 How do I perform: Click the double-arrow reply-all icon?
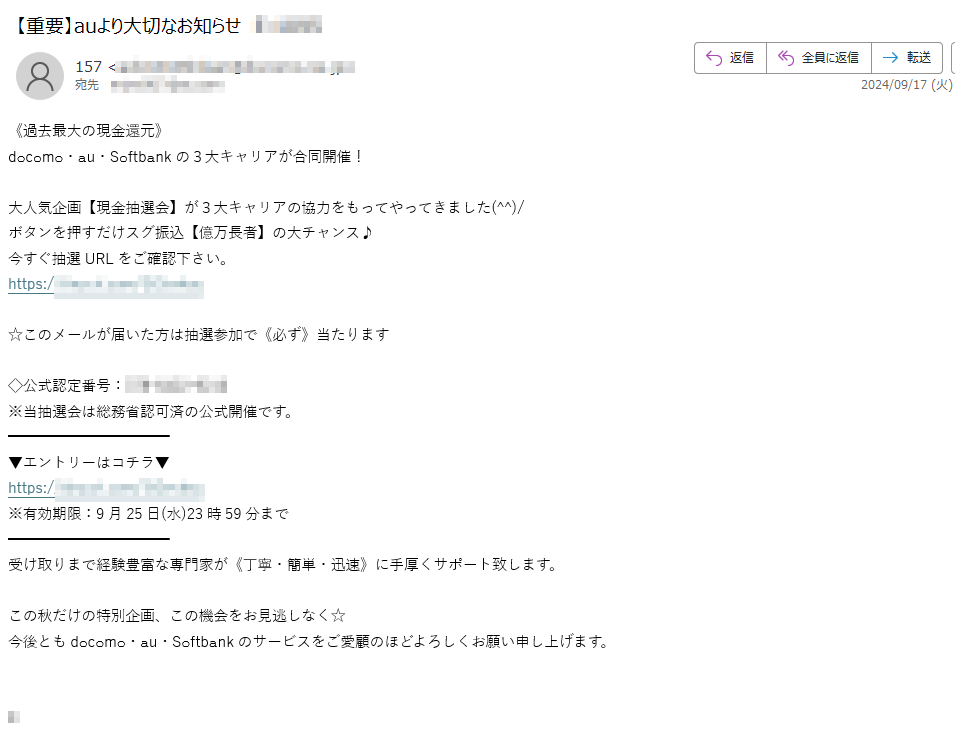tap(786, 58)
